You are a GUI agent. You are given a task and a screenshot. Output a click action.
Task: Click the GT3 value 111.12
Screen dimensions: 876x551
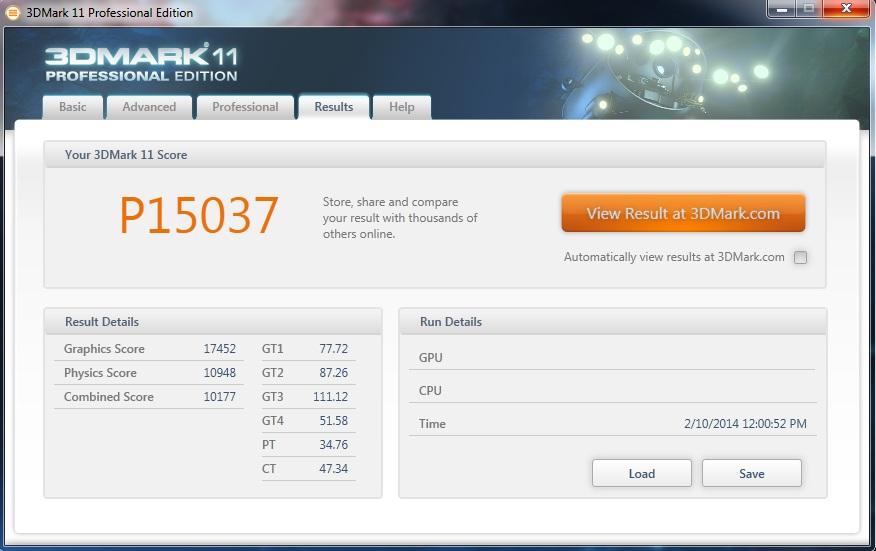pos(330,397)
